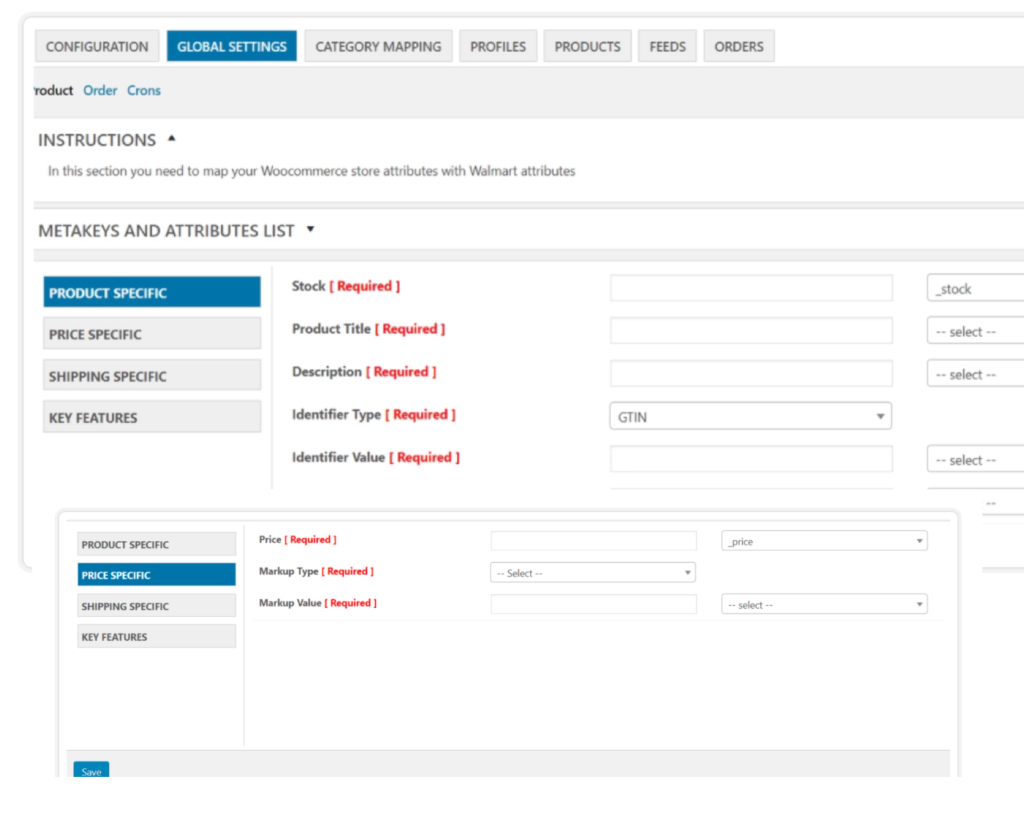1024x815 pixels.
Task: Open the Profiles tab
Action: tap(498, 46)
